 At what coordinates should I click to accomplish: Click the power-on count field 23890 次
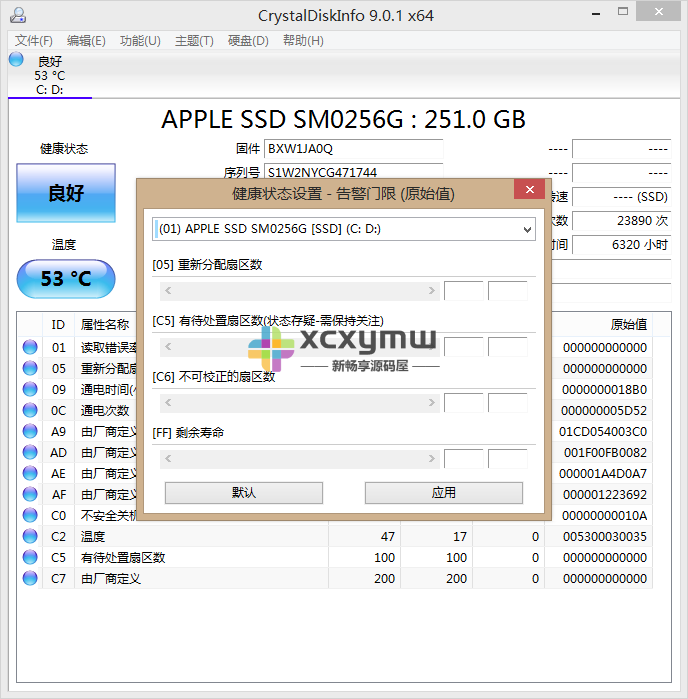click(622, 221)
